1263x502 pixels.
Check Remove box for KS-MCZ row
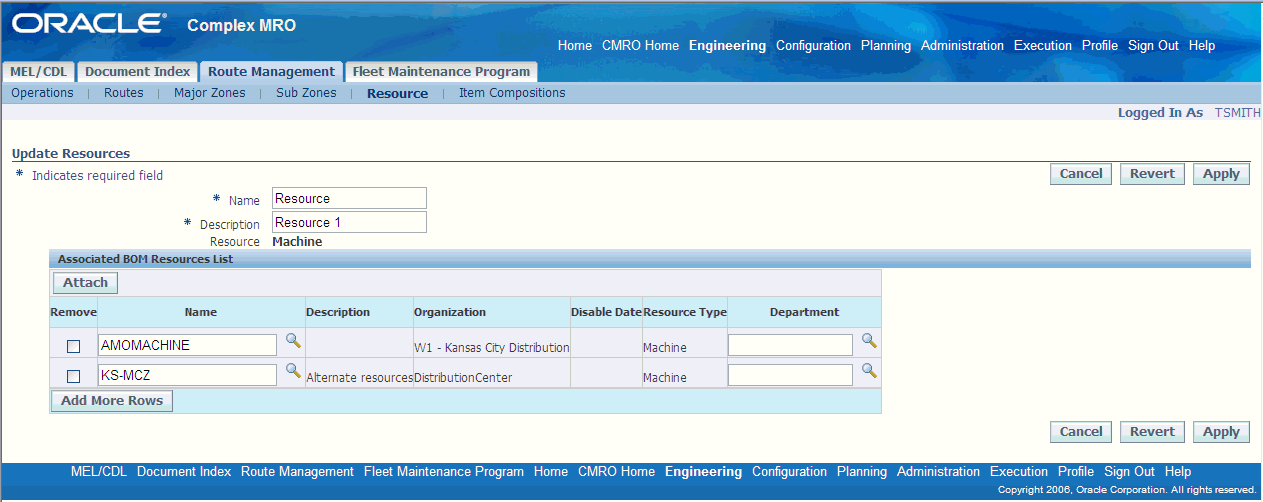tap(73, 376)
